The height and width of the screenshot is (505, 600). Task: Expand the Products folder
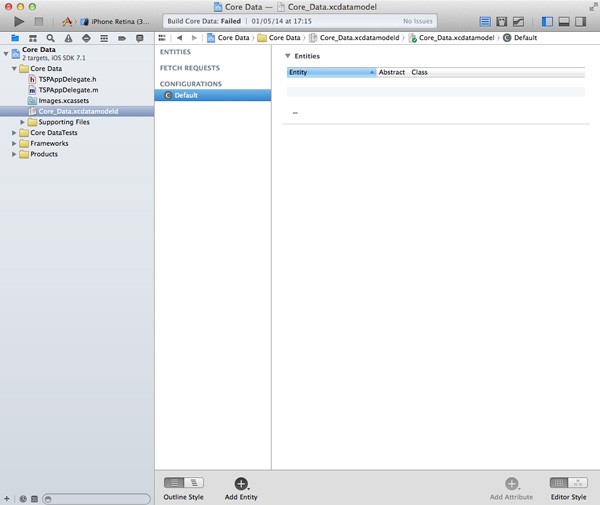point(14,154)
